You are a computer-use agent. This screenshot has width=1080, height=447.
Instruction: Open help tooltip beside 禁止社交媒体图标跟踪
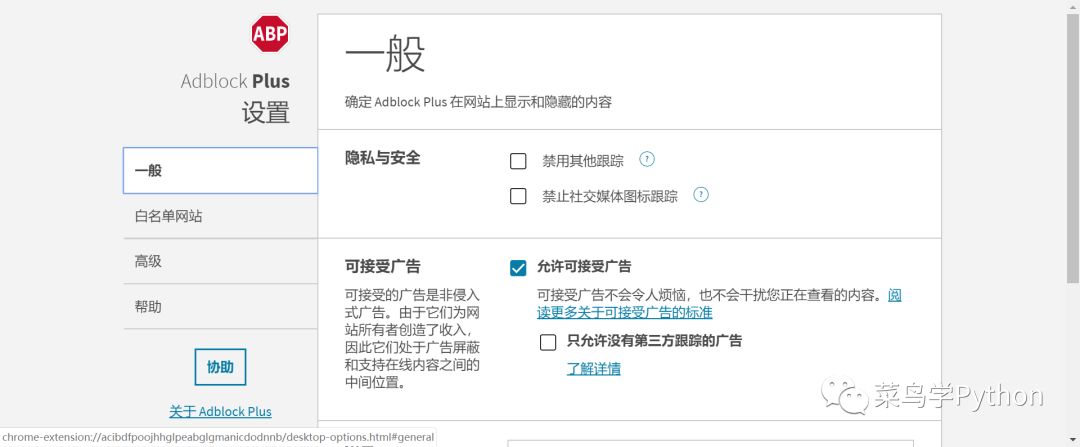pos(701,195)
